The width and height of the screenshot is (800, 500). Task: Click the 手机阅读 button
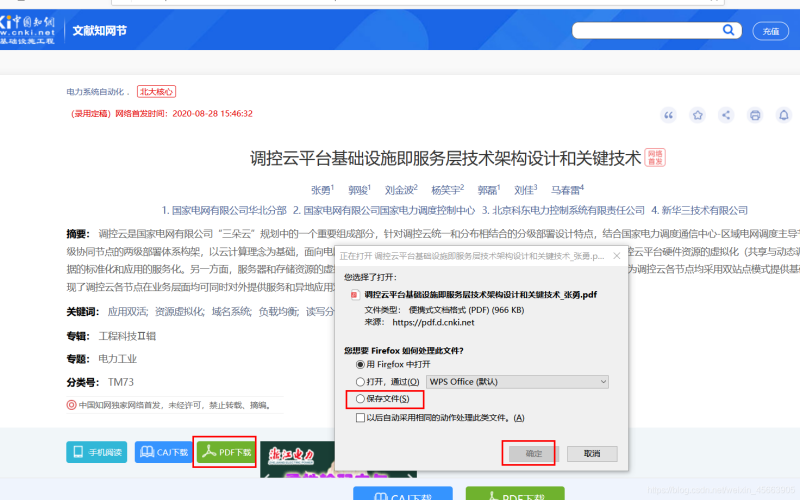[x=96, y=452]
